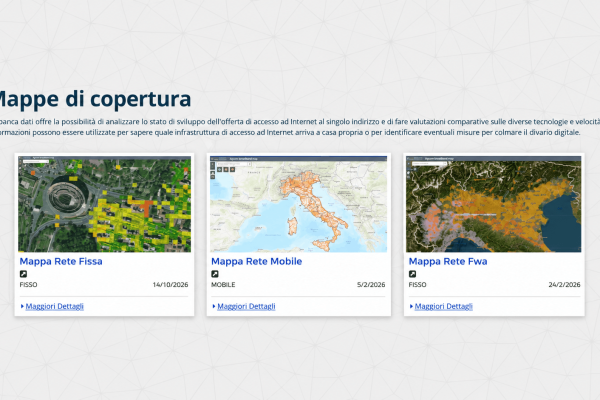600x400 pixels.
Task: Click the arrow before Maggiori Dettagli on Mobile card
Action: [214, 306]
